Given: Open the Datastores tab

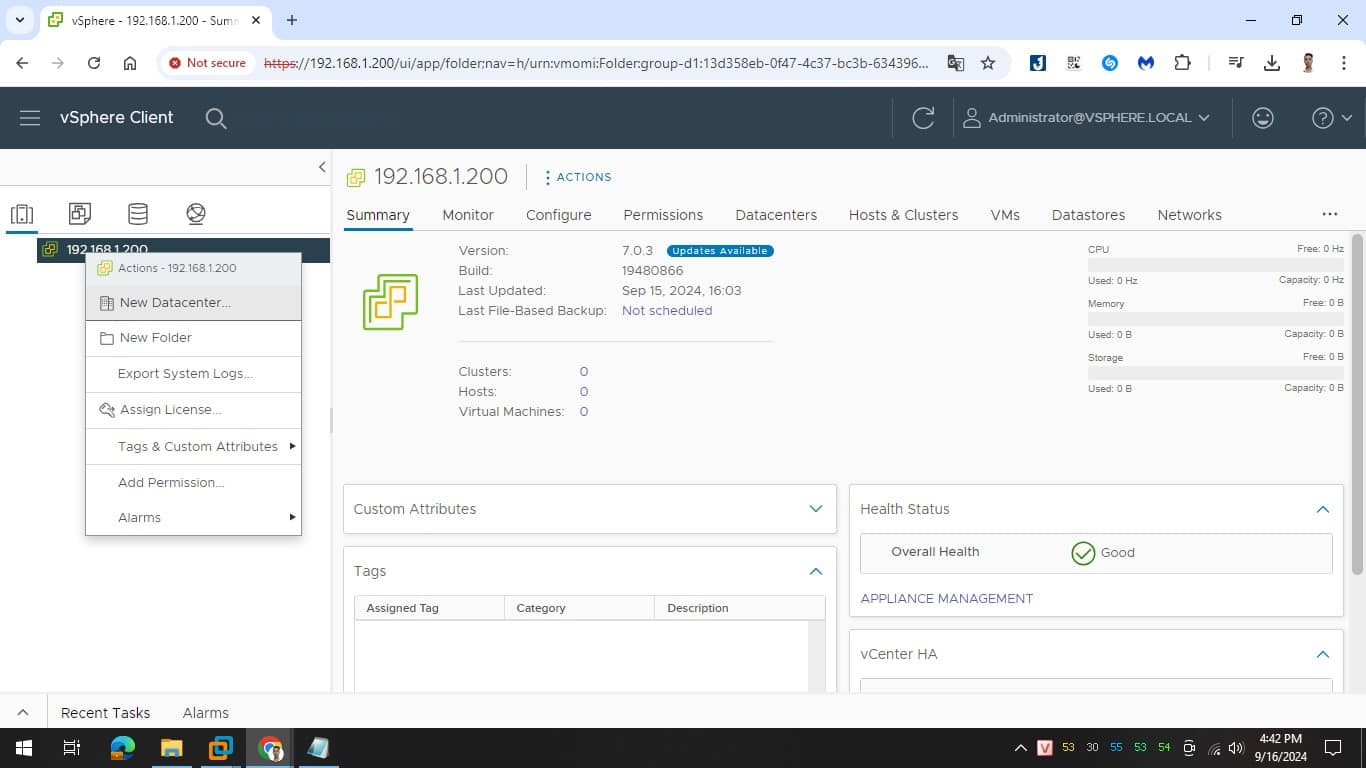Looking at the screenshot, I should coord(1088,215).
